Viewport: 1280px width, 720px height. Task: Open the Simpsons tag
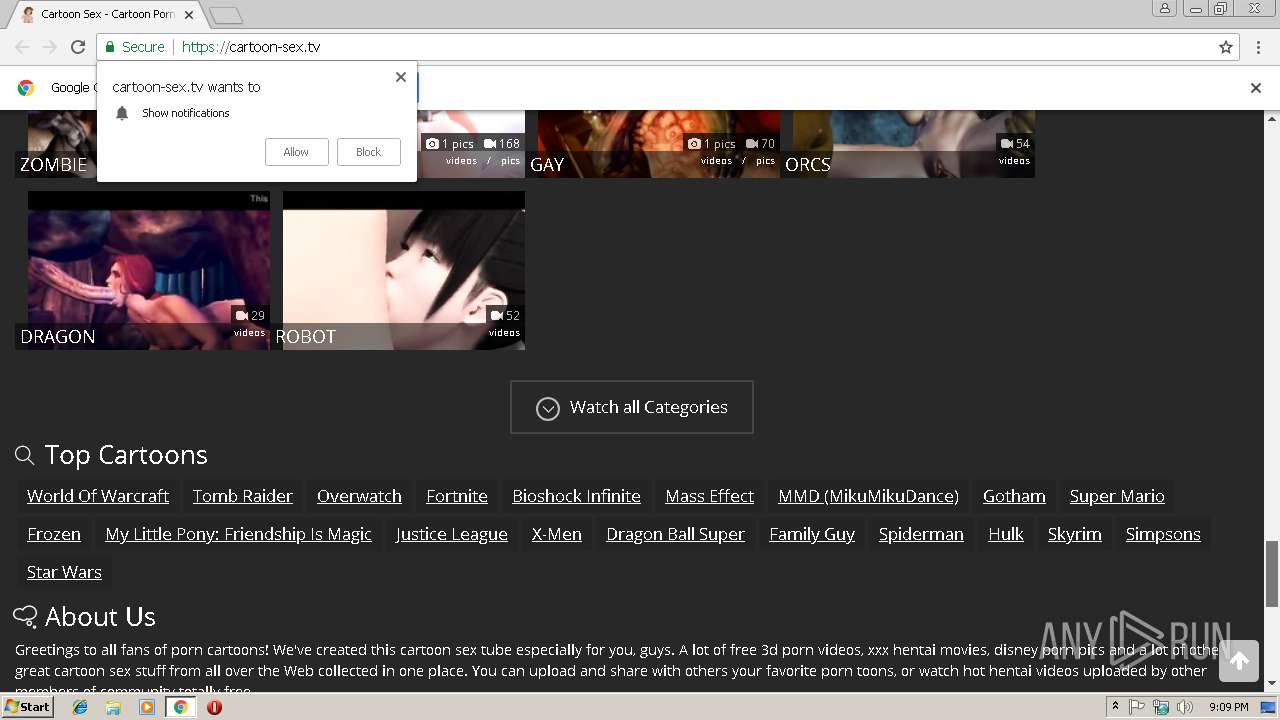pos(1163,534)
